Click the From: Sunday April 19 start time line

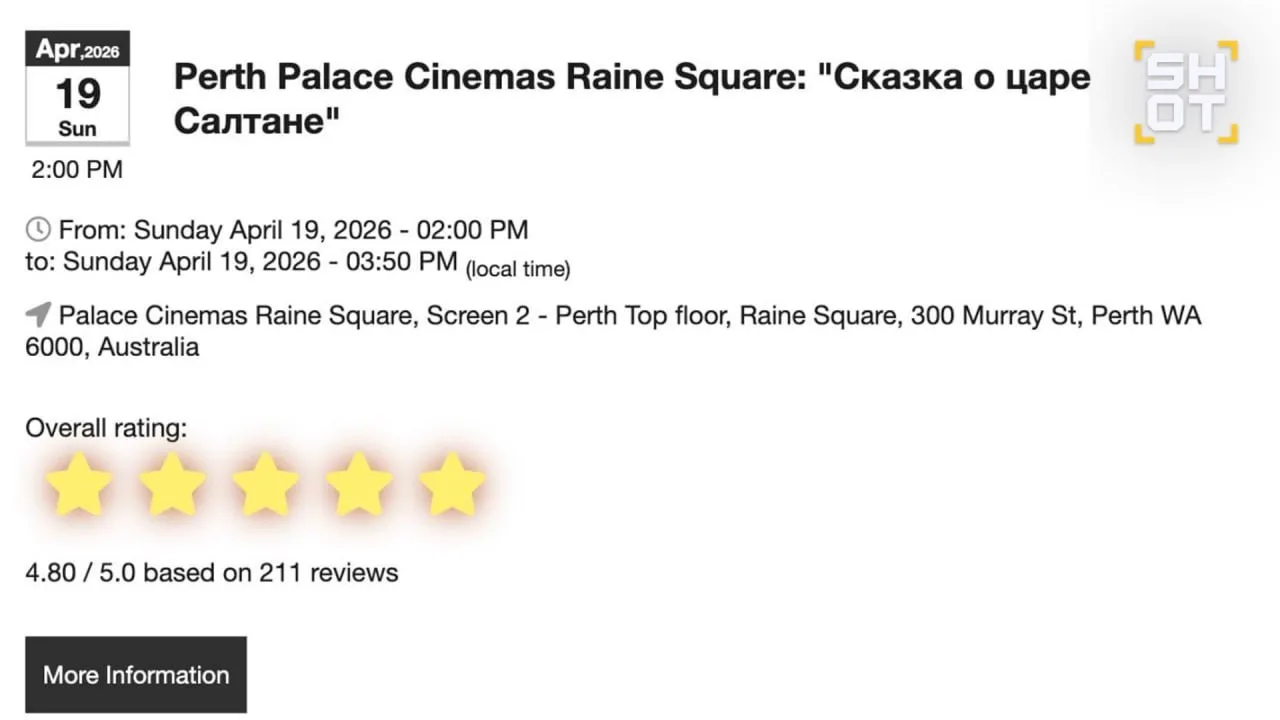292,230
